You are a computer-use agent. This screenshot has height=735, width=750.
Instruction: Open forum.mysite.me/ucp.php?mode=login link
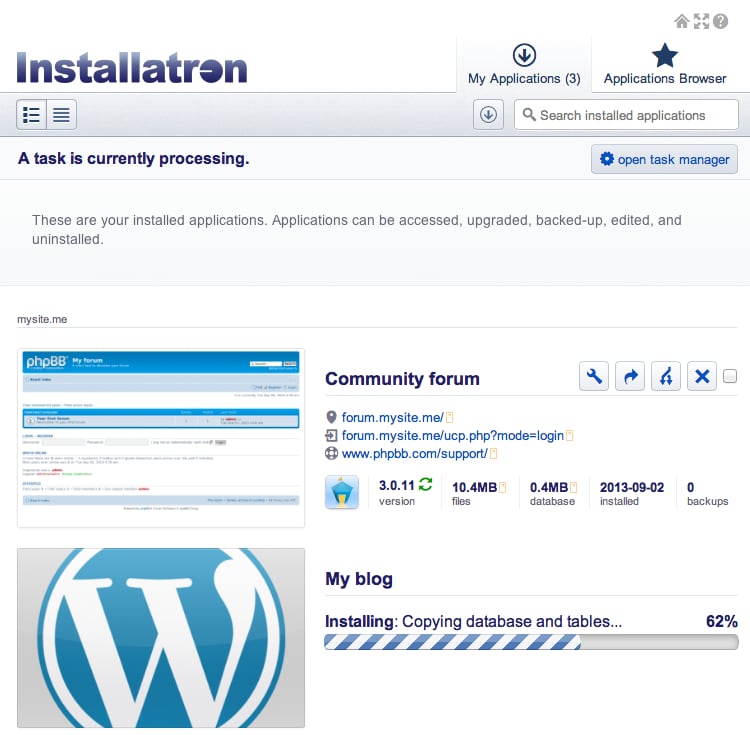tap(452, 436)
